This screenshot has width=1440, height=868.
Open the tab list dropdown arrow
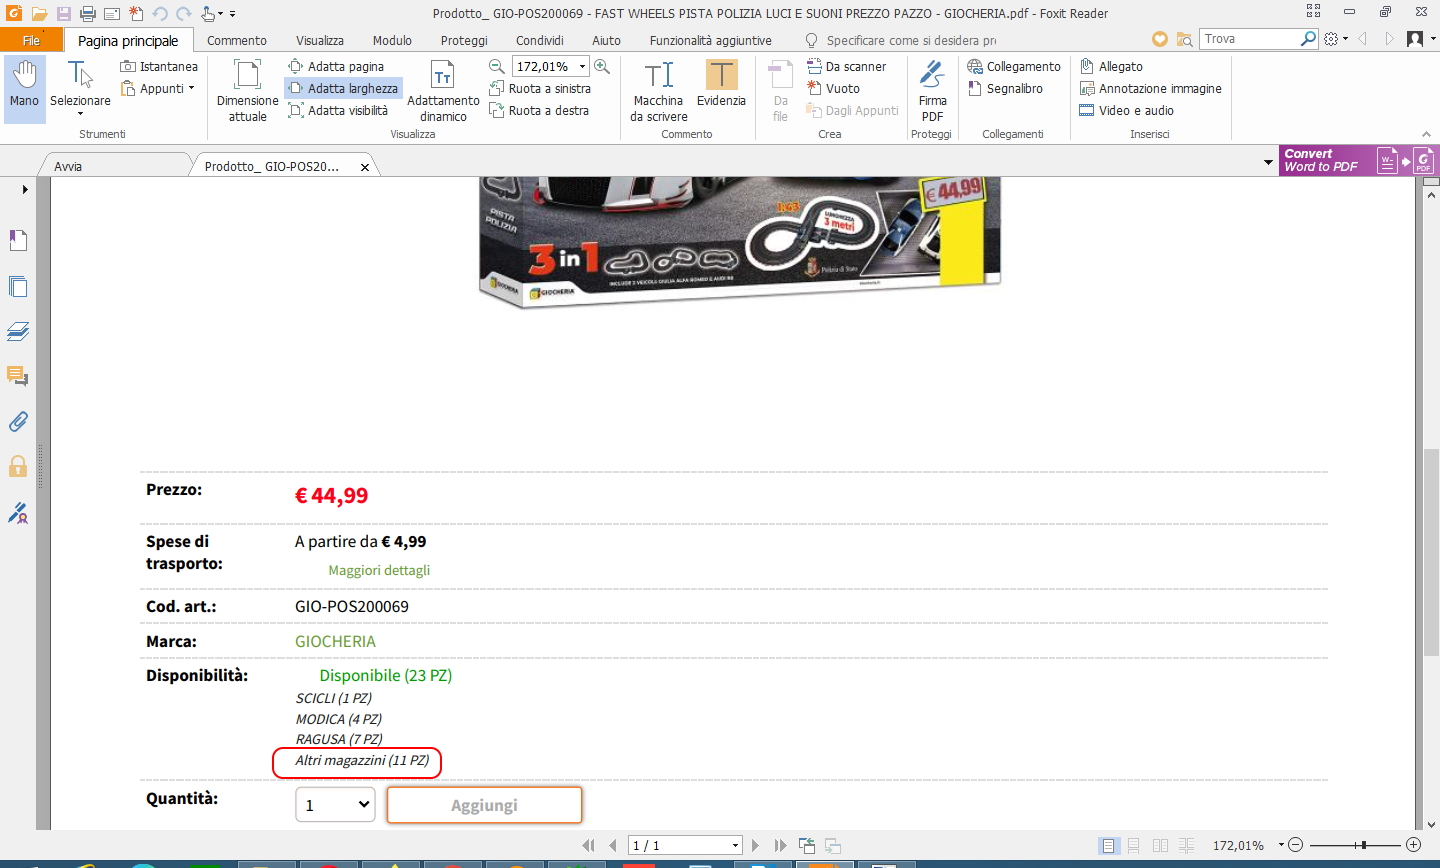1269,162
